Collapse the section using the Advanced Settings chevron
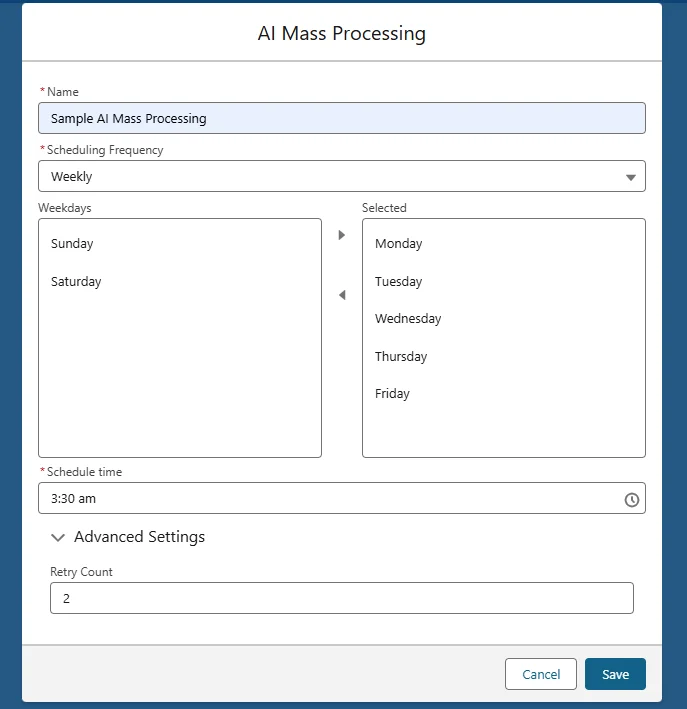This screenshot has width=687, height=709. tap(58, 538)
